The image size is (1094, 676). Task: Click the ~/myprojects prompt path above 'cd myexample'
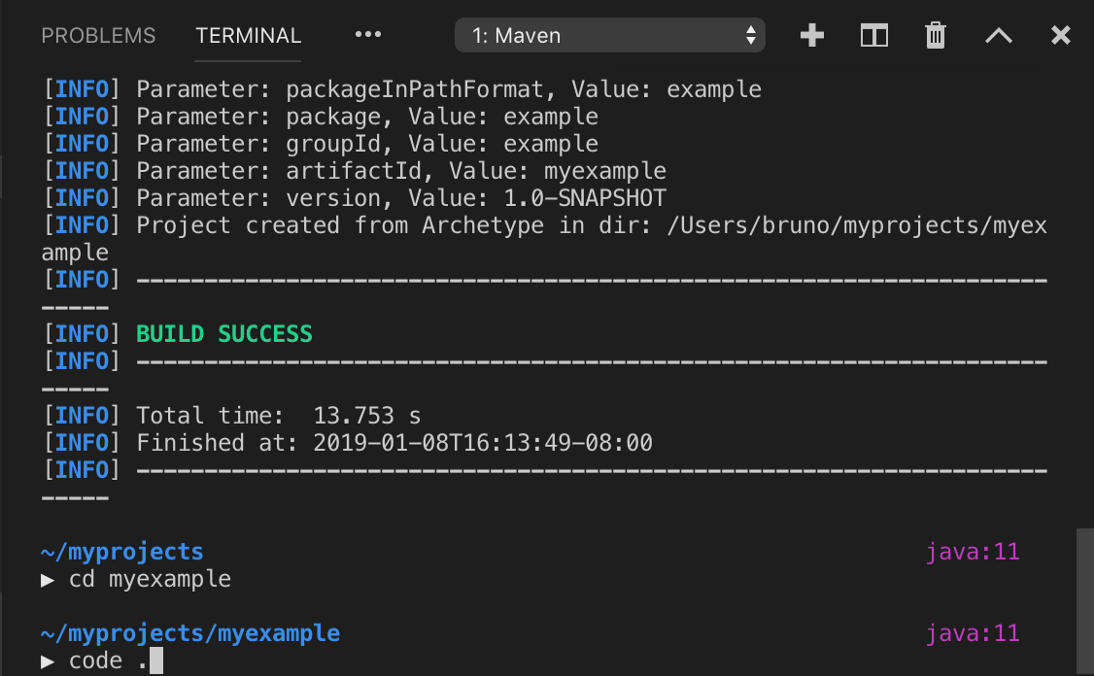click(122, 552)
